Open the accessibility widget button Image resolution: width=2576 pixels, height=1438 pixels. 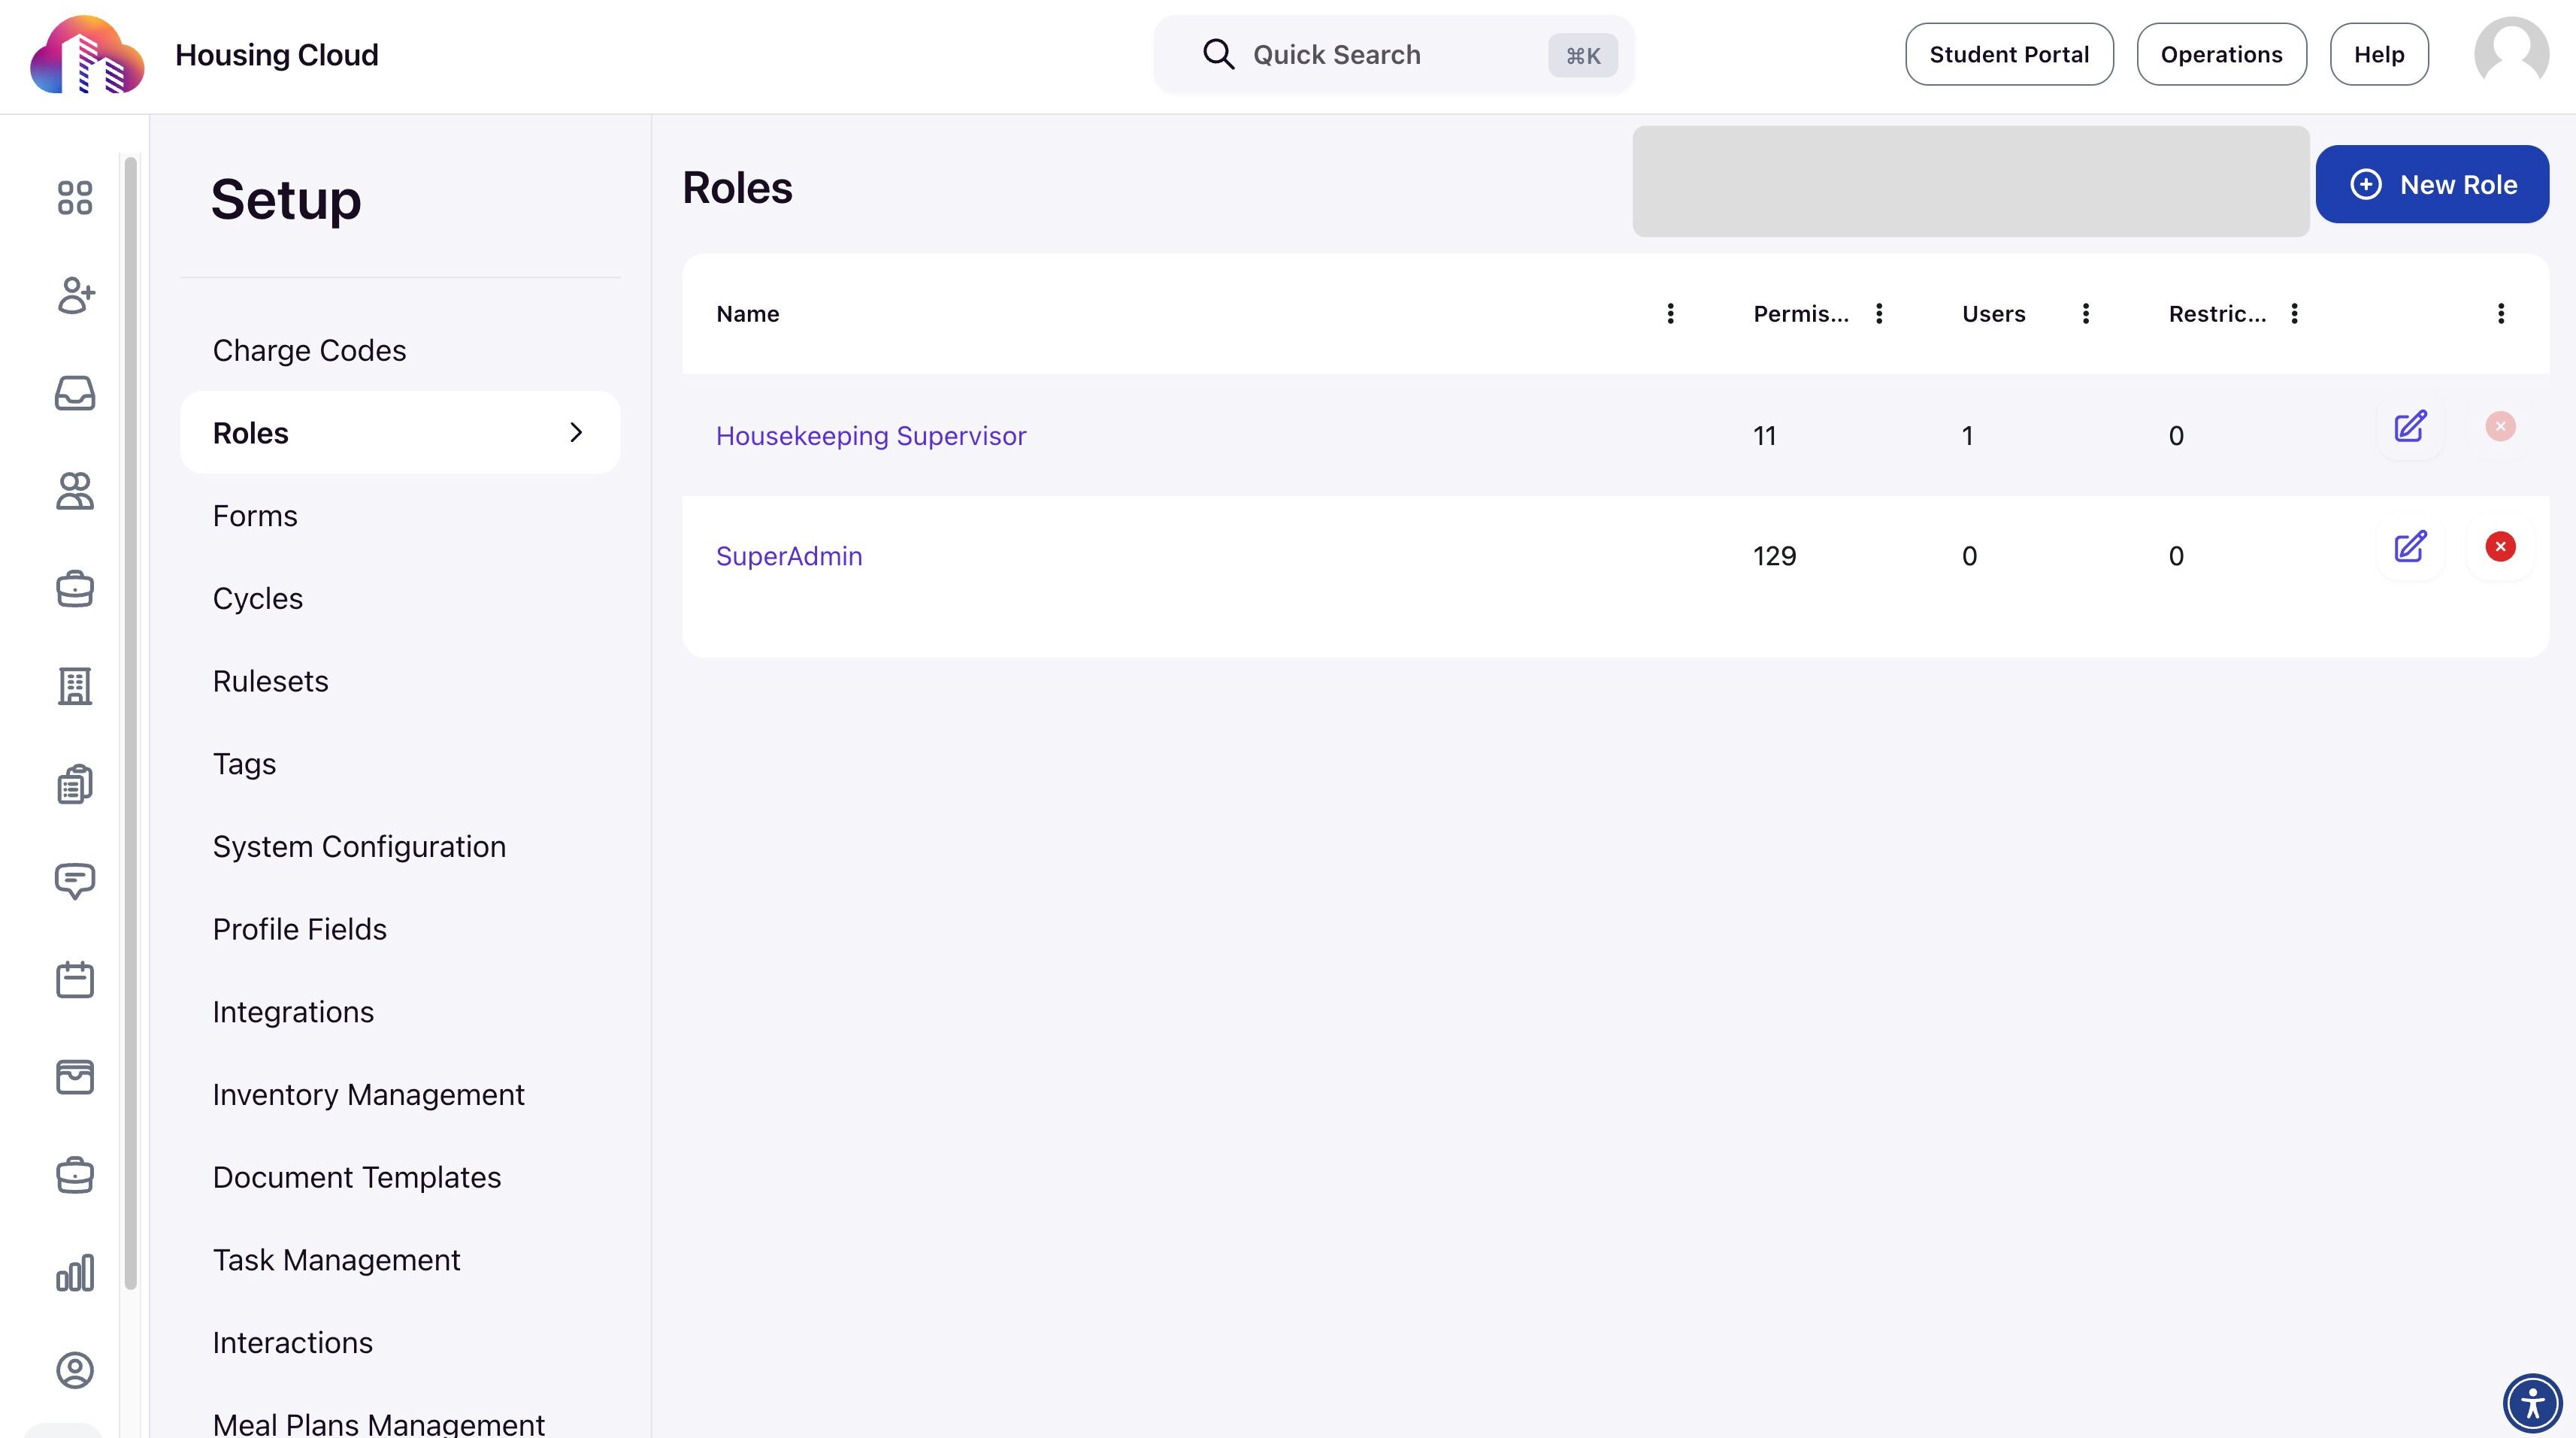pos(2532,1403)
